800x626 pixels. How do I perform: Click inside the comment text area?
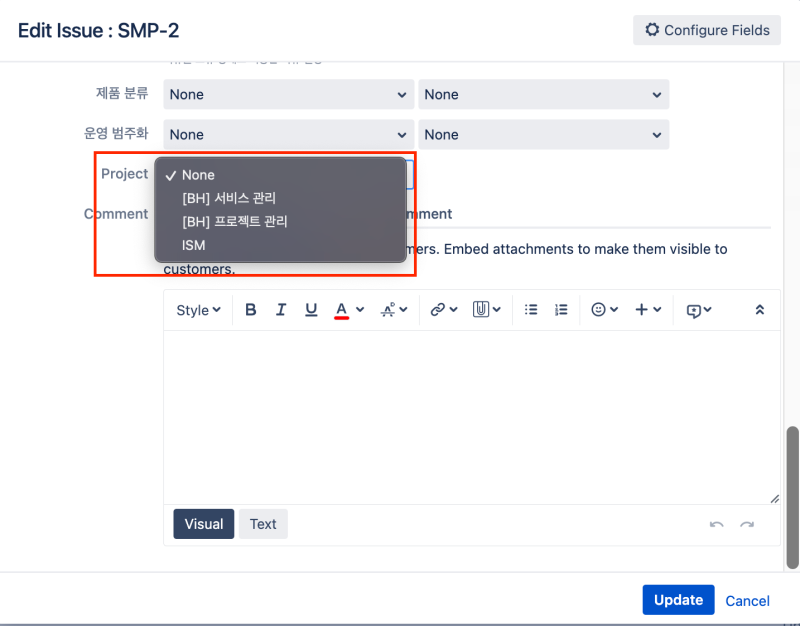[x=472, y=417]
